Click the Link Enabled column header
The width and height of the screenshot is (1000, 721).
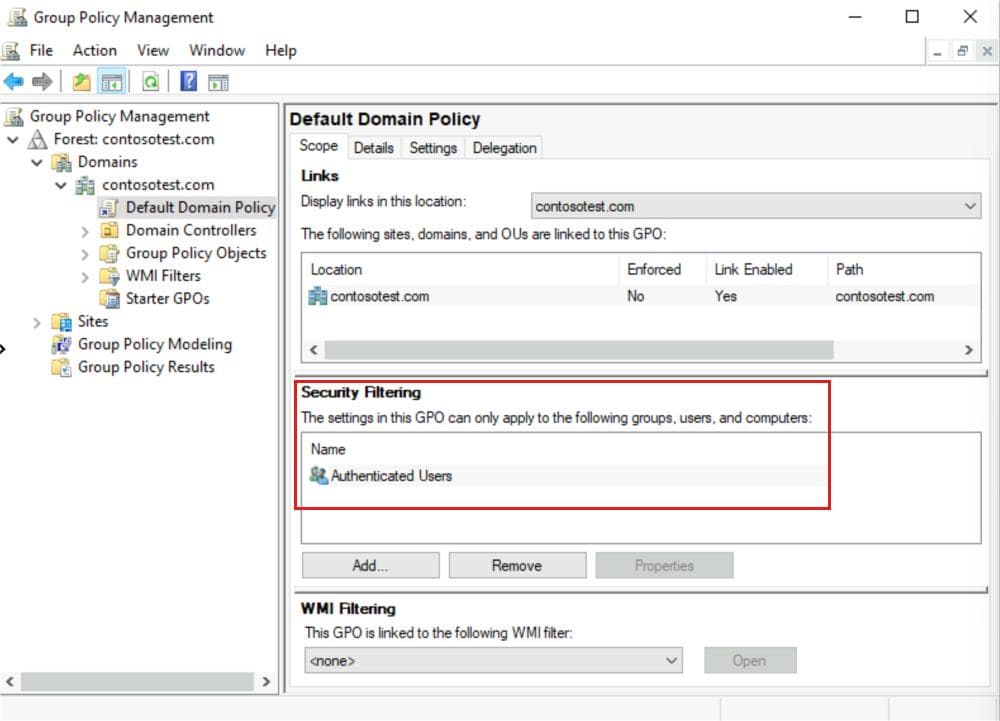[767, 270]
